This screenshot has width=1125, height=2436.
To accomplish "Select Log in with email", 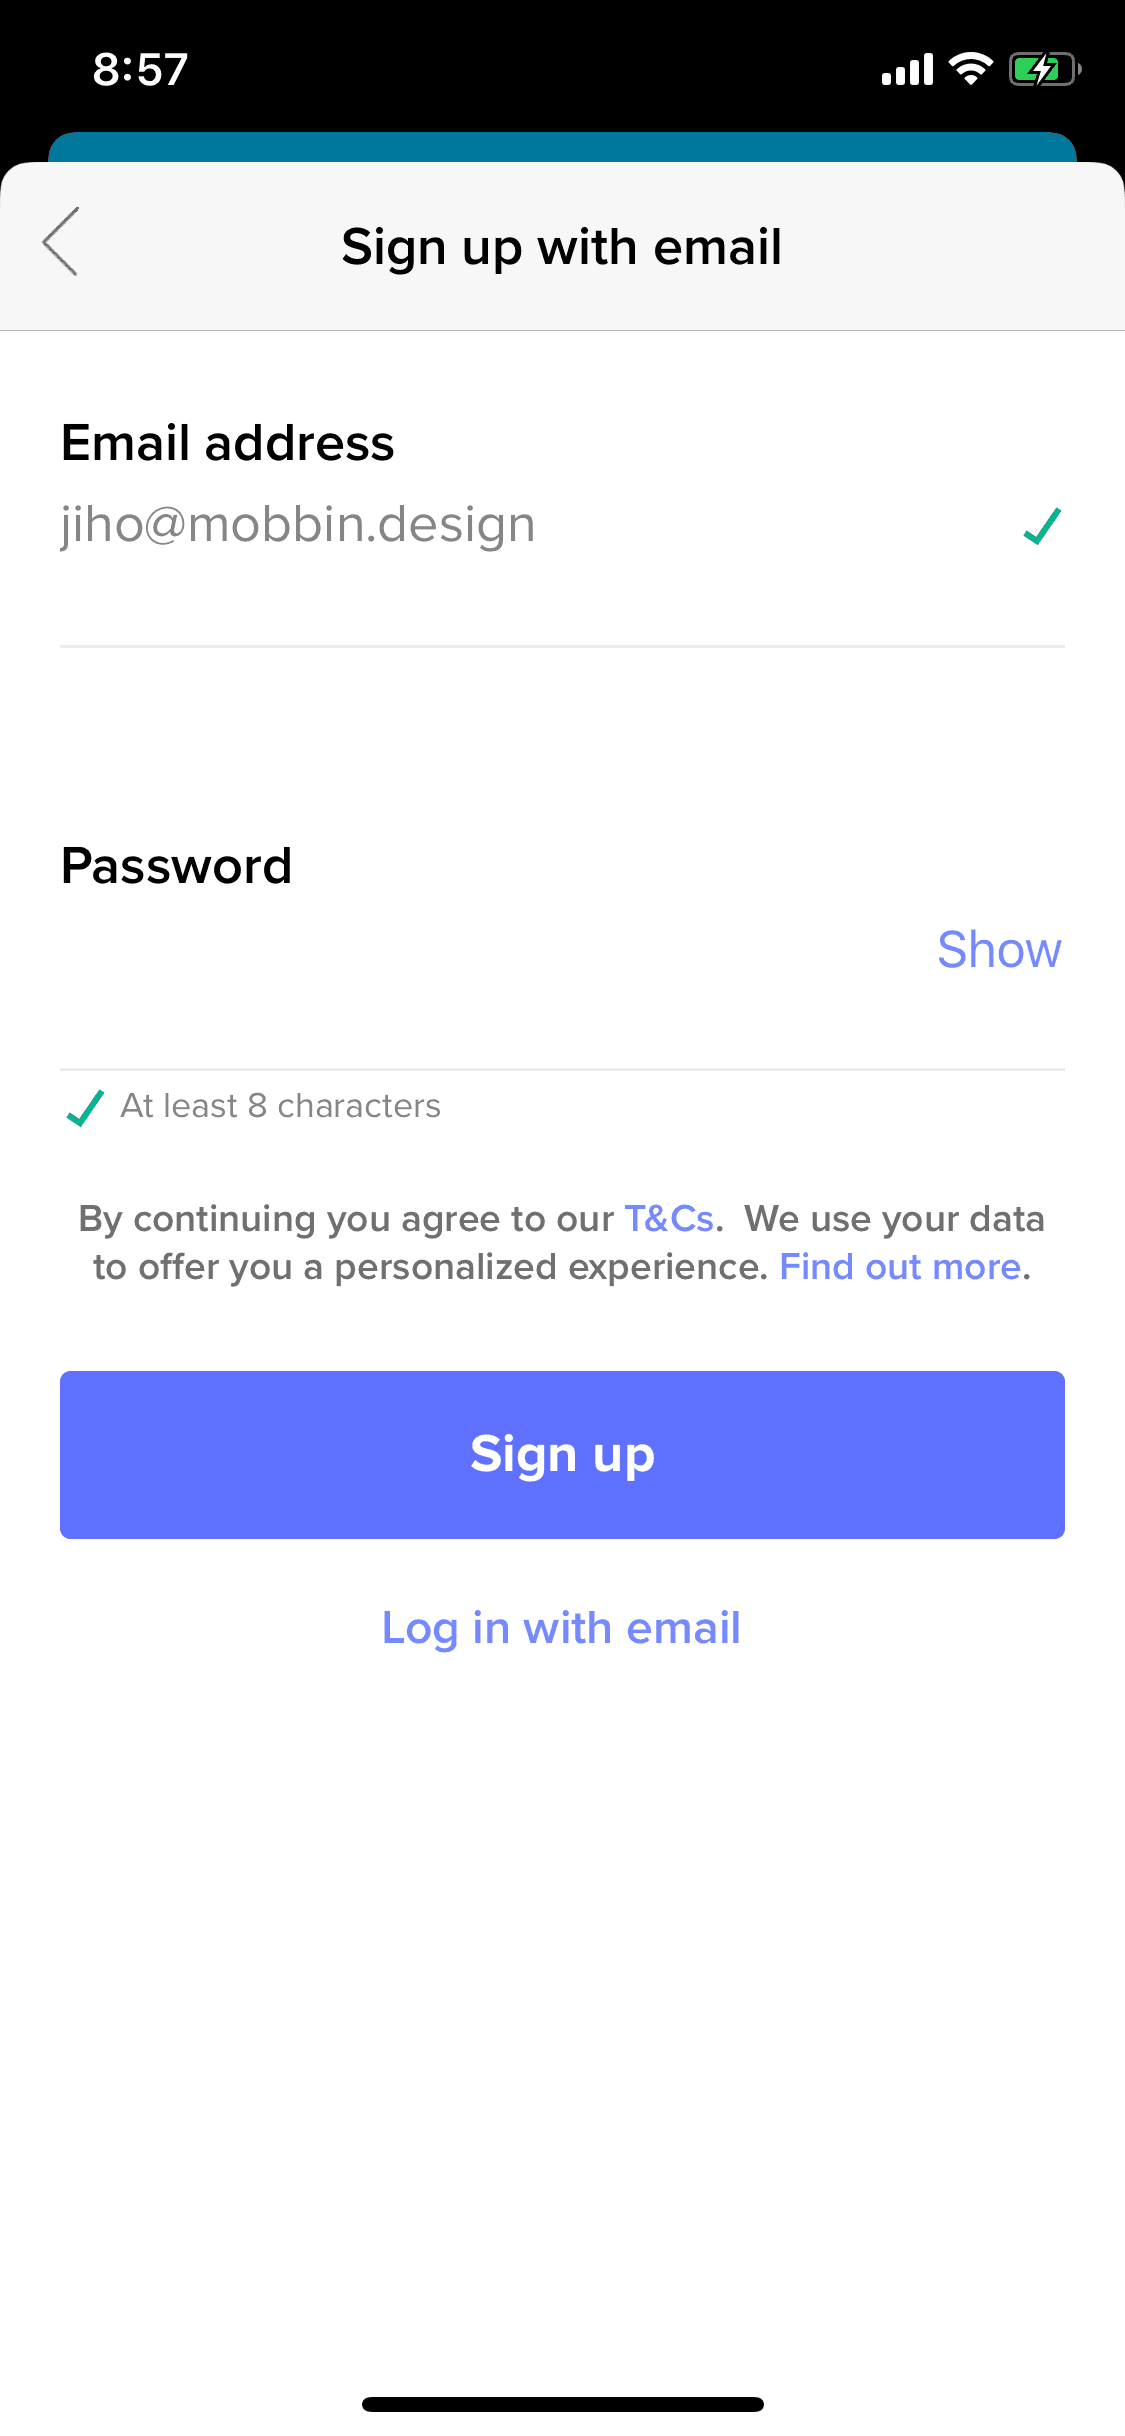I will point(561,1628).
